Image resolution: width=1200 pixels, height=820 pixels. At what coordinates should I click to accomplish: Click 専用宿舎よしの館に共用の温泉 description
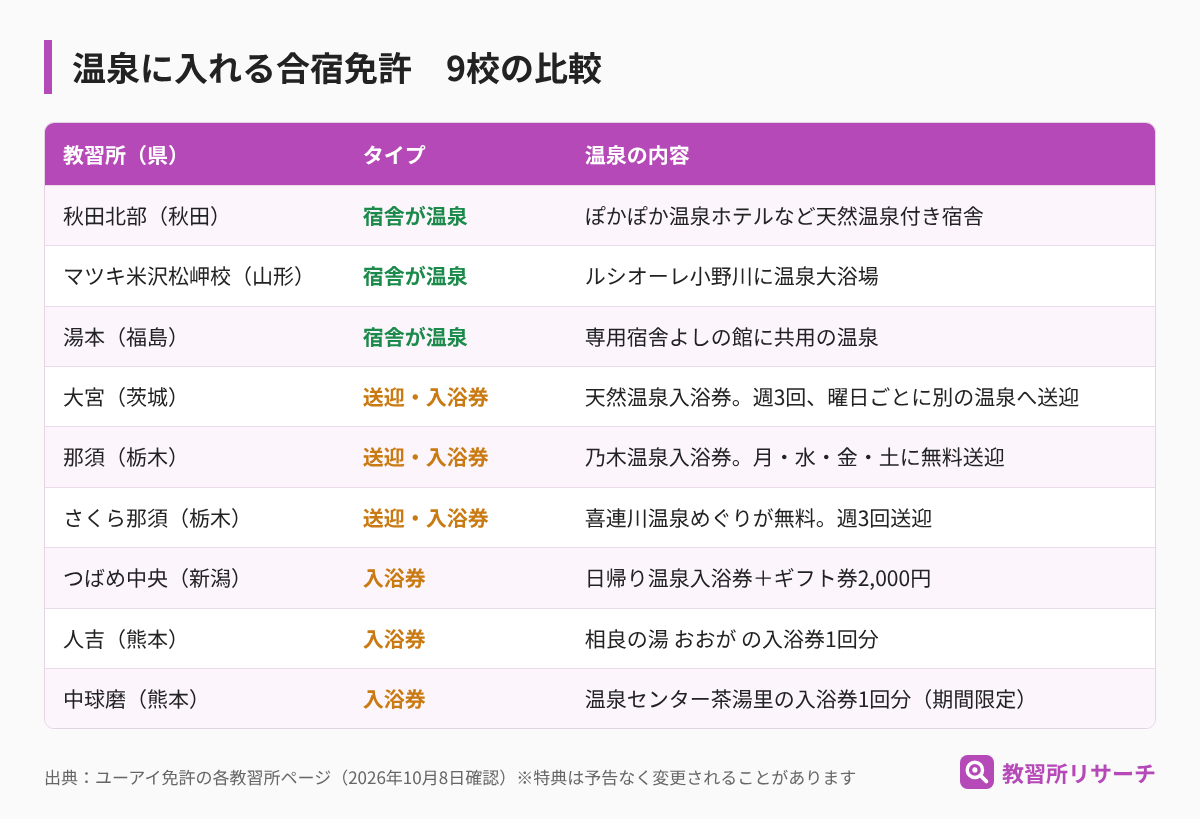click(732, 337)
